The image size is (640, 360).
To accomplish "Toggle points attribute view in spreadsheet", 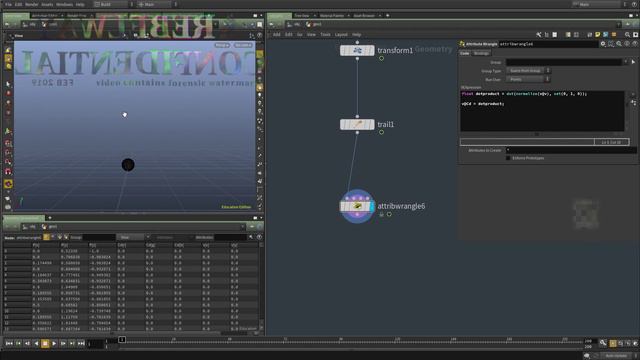I will point(47,237).
